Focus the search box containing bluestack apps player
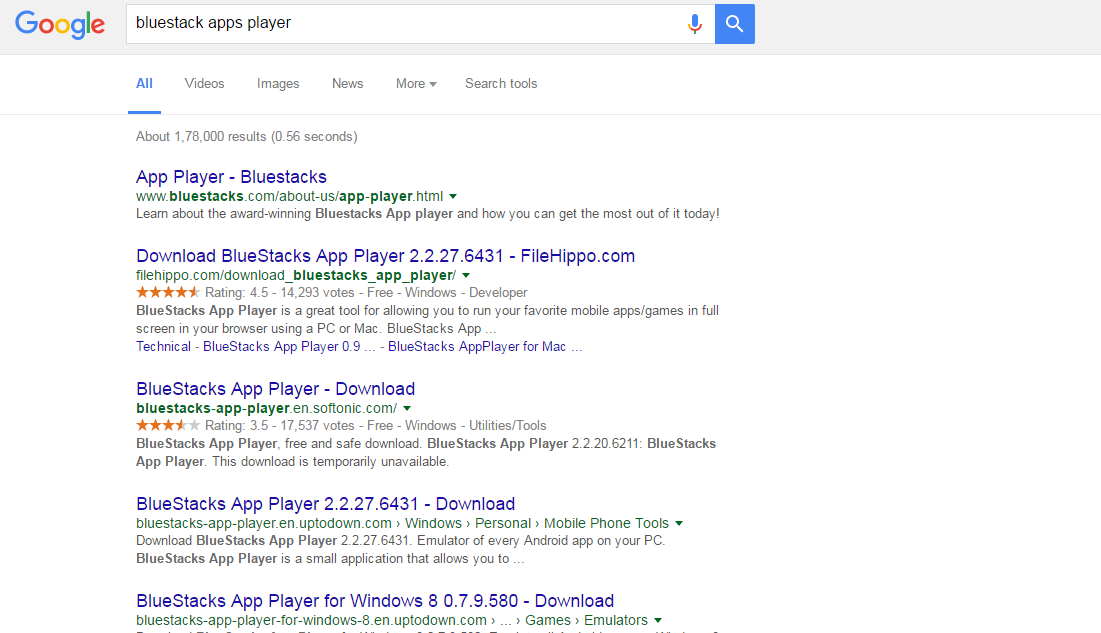Image resolution: width=1101 pixels, height=633 pixels. coord(420,24)
